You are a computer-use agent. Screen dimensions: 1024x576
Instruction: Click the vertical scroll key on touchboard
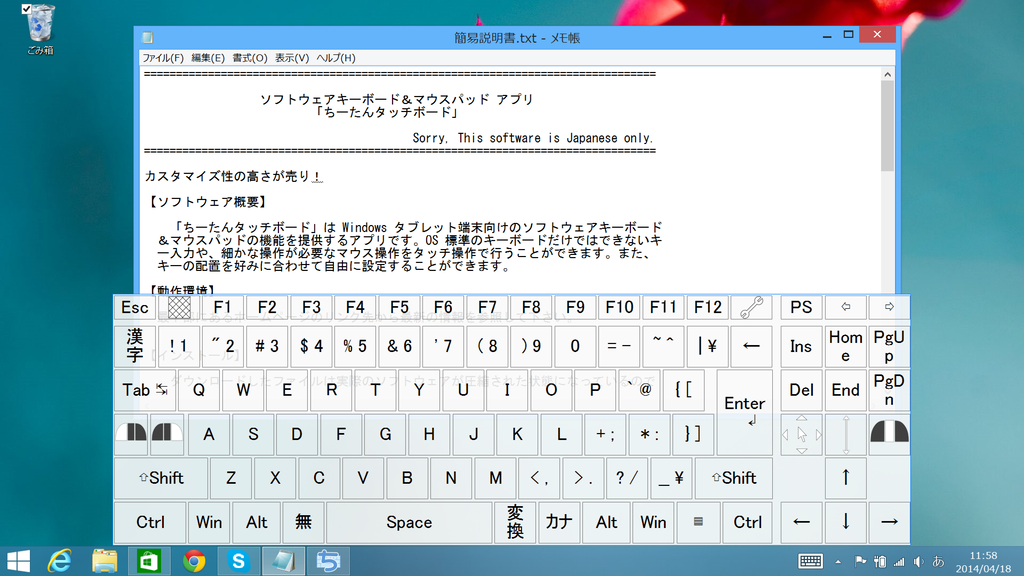(x=846, y=434)
